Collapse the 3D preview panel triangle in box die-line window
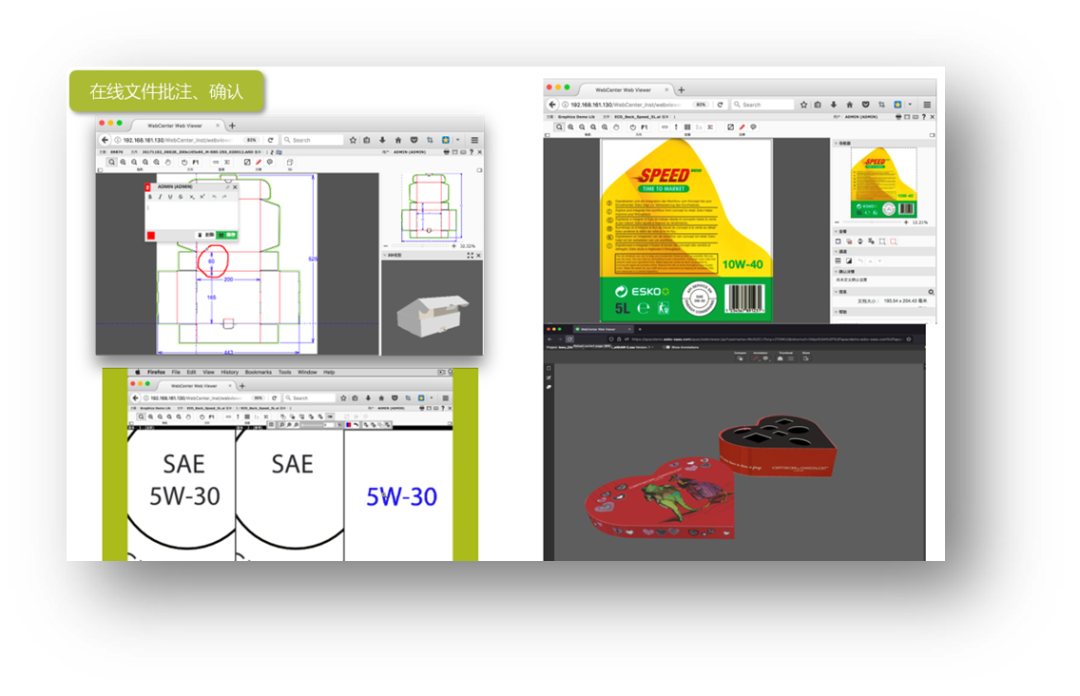 [x=384, y=255]
